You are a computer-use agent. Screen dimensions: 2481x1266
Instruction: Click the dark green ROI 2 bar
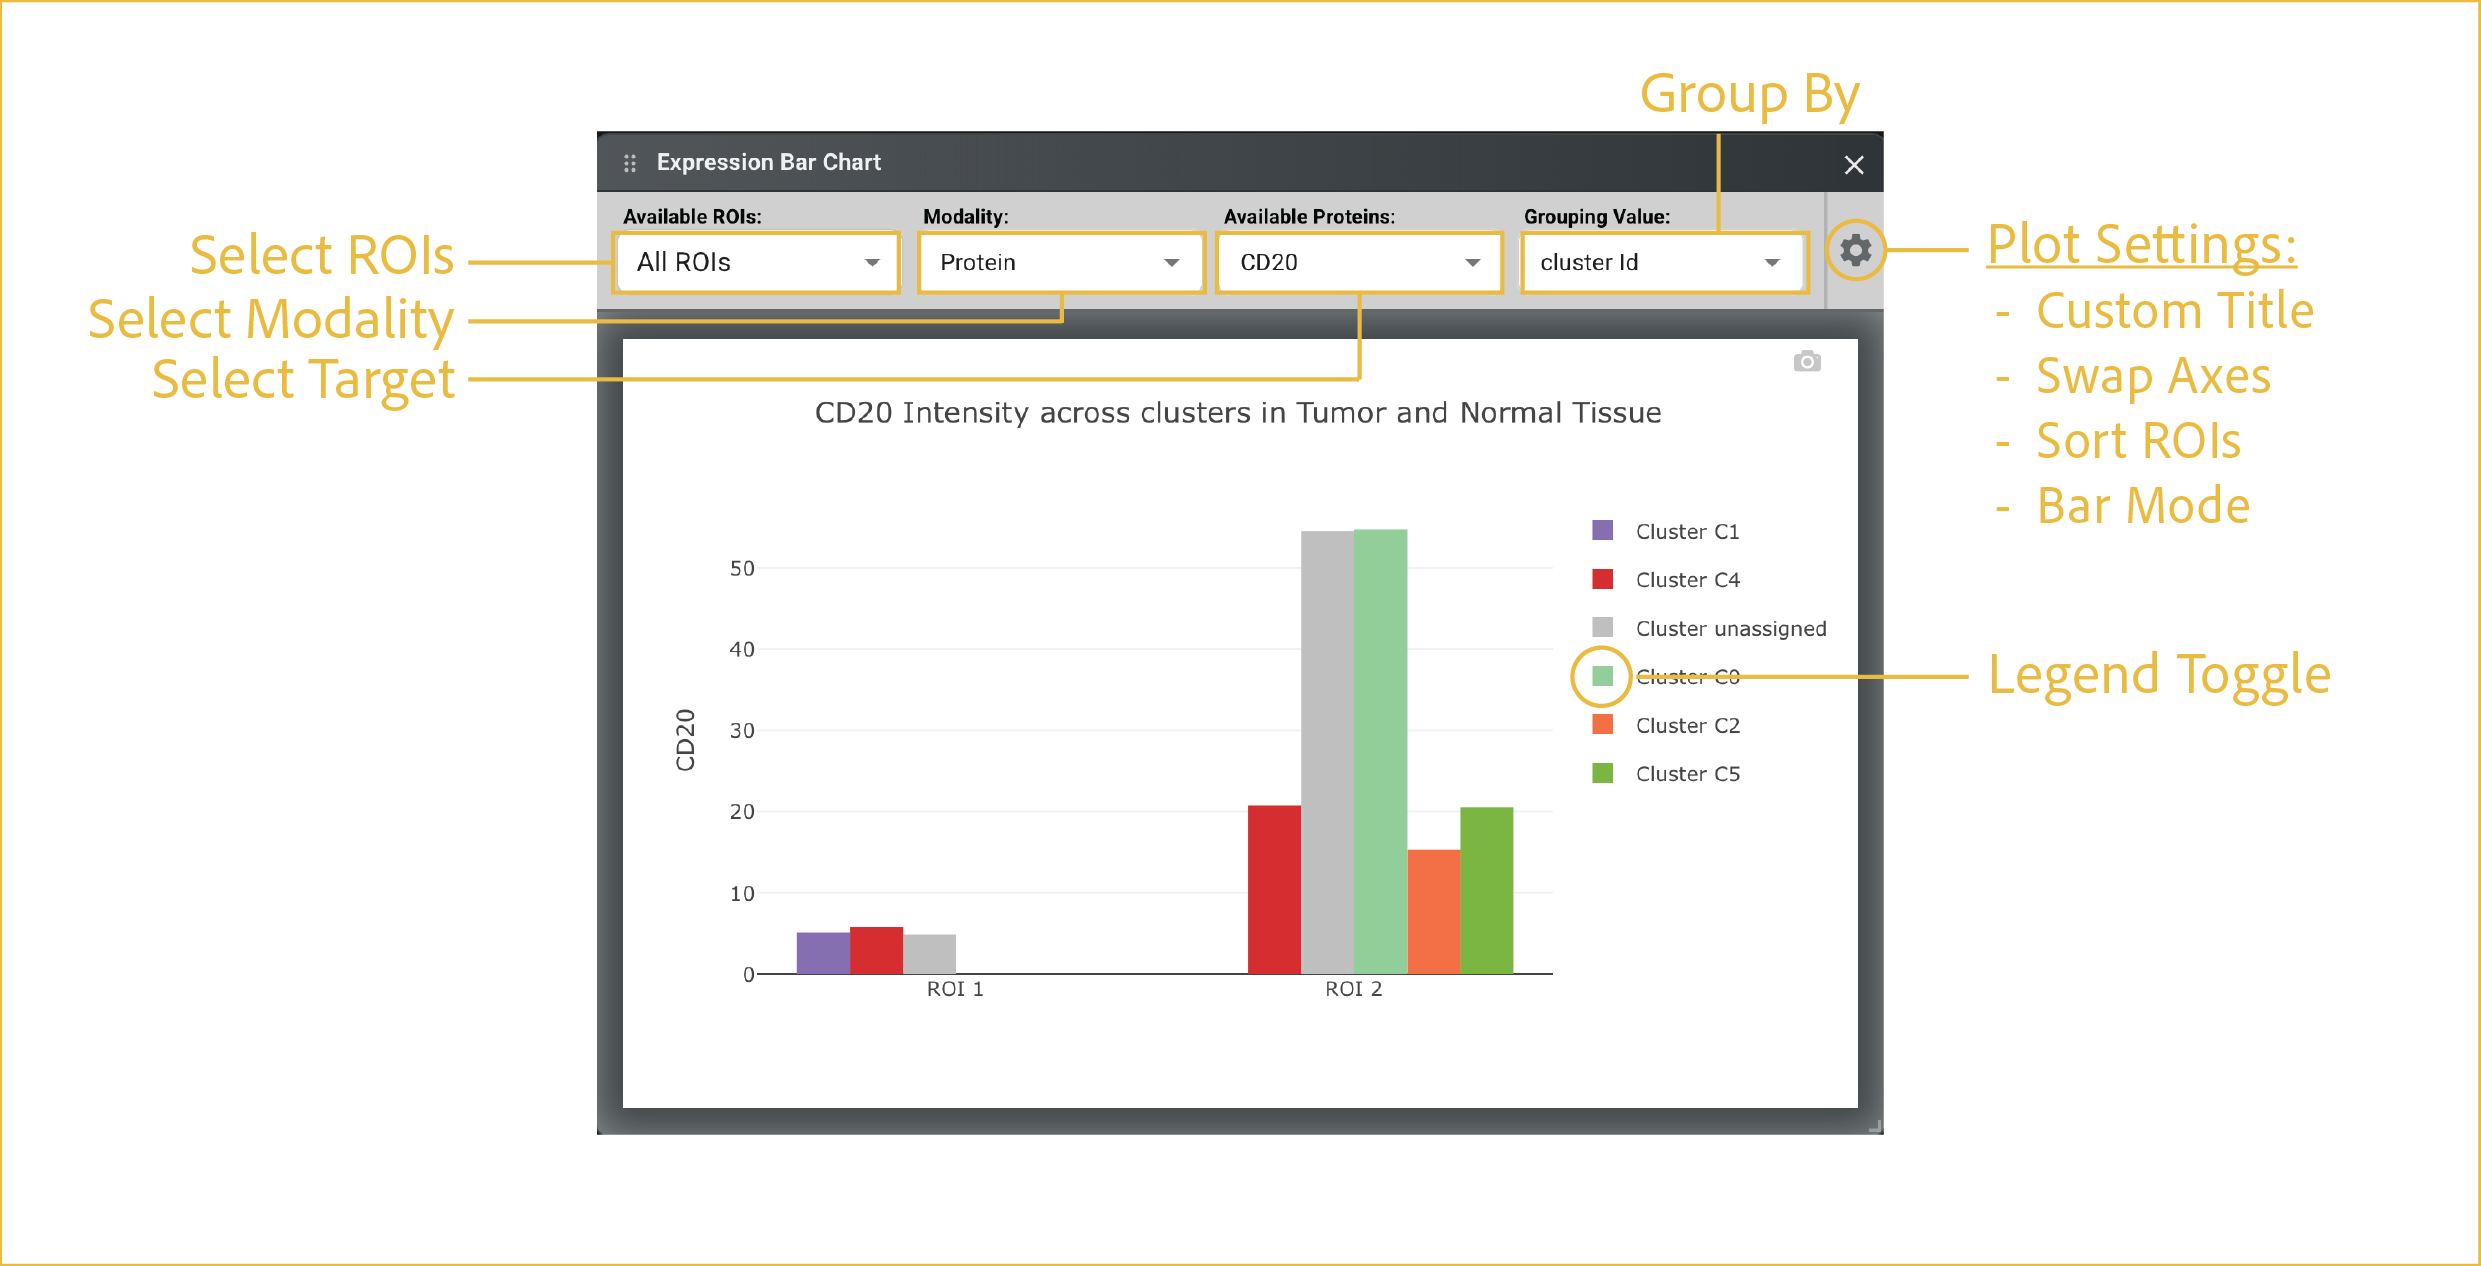point(1487,890)
